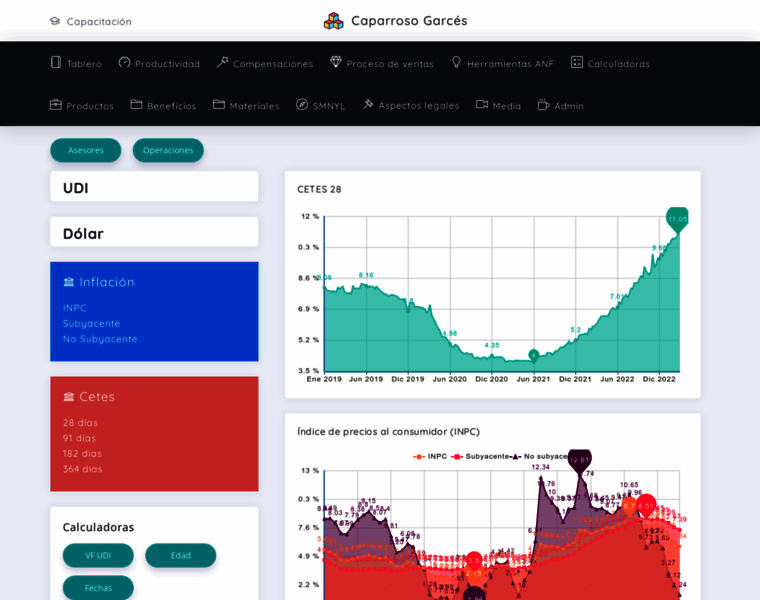Click the Tablero icon in navigation
The image size is (760, 600).
click(x=56, y=63)
